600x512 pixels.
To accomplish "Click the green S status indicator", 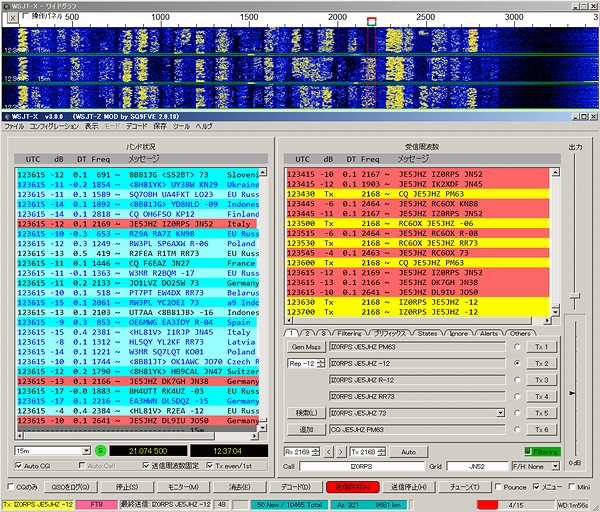I will [x=100, y=450].
